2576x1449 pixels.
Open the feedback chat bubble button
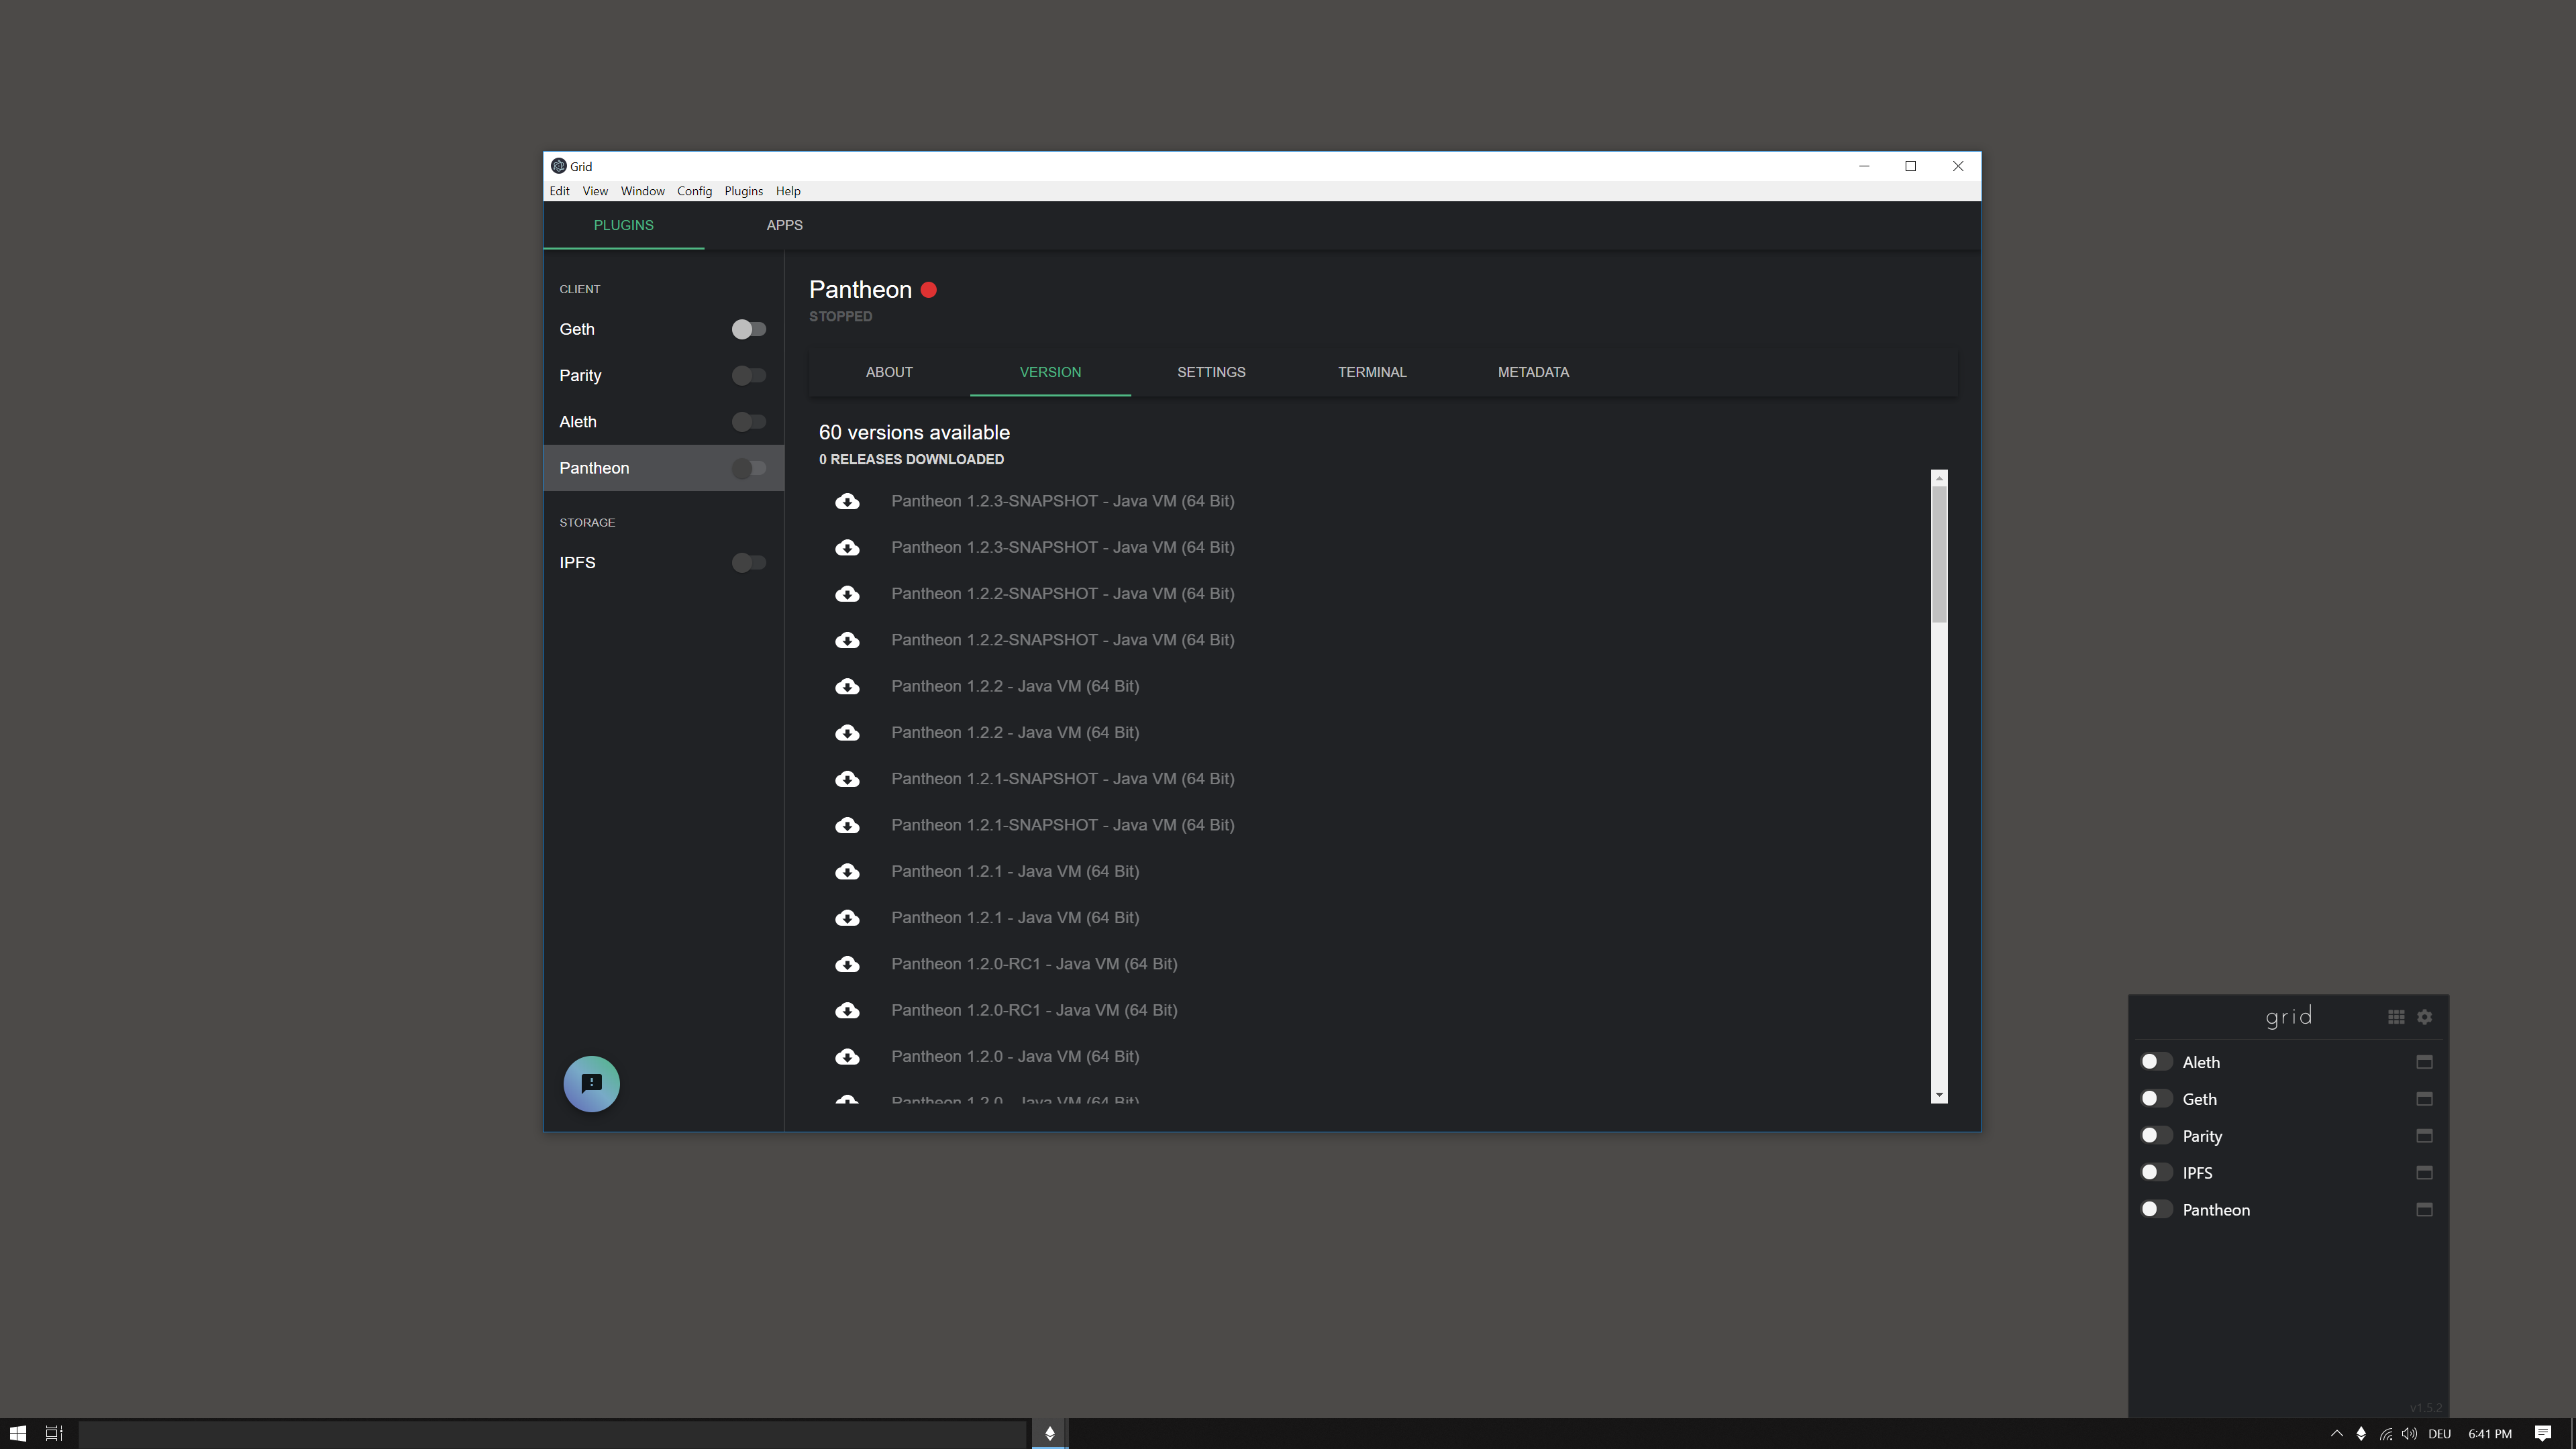(x=591, y=1084)
